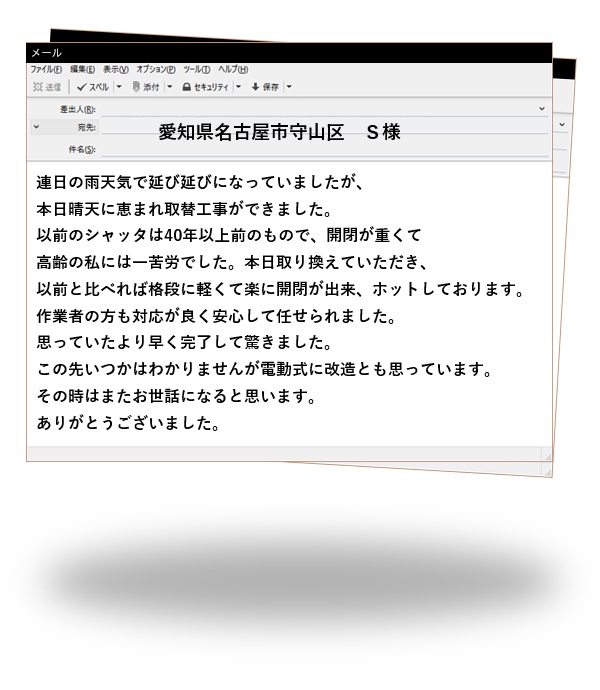
Task: Click the heading 愛知県名古屋市守山区 S様
Action: tap(280, 132)
